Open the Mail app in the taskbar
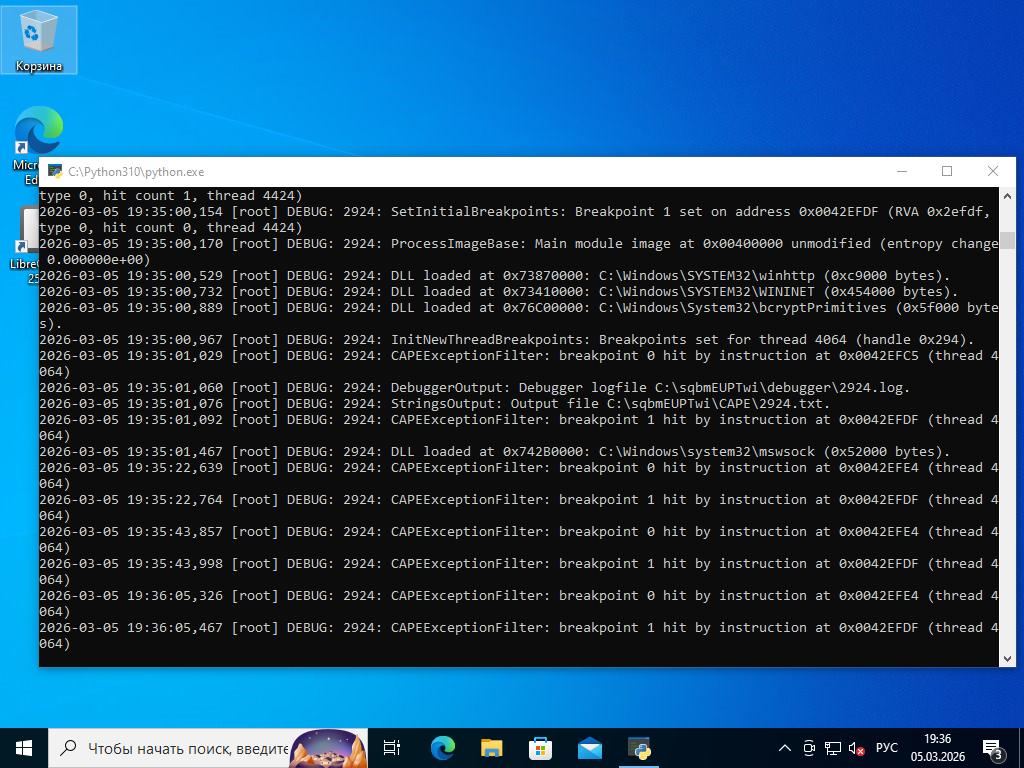This screenshot has width=1024, height=768. [589, 747]
